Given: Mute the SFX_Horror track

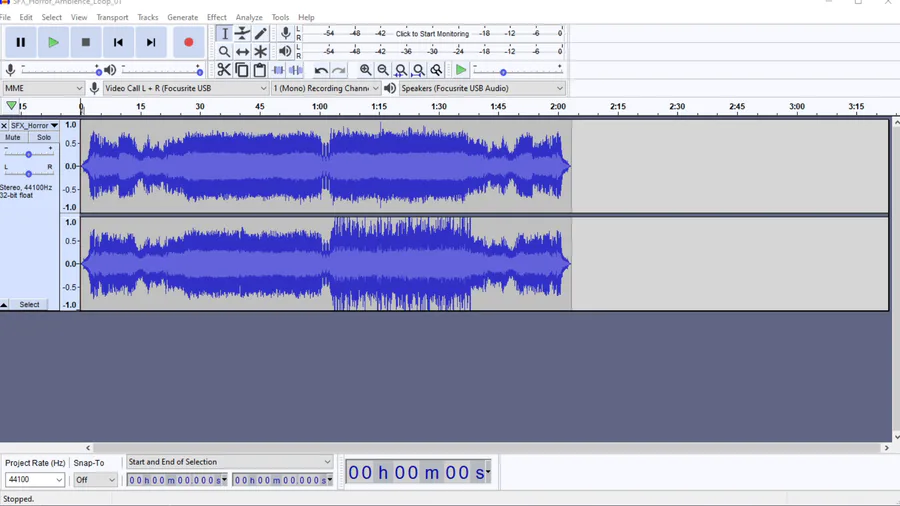Looking at the screenshot, I should click(x=13, y=138).
